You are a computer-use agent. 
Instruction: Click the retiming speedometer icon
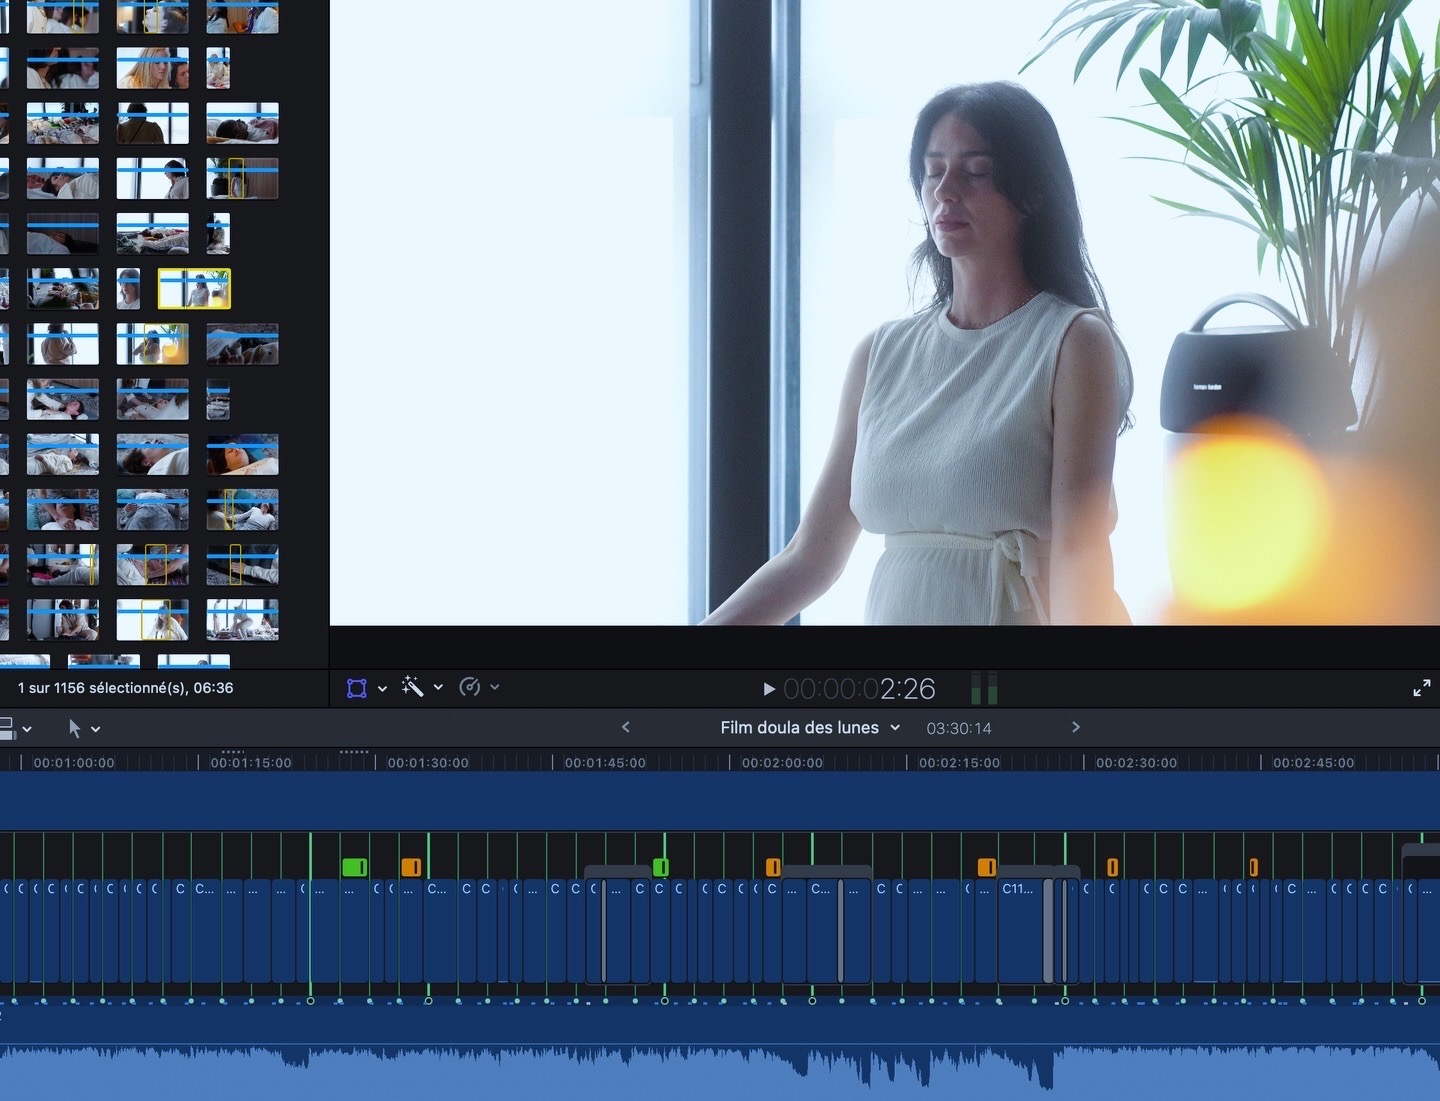pyautogui.click(x=469, y=687)
